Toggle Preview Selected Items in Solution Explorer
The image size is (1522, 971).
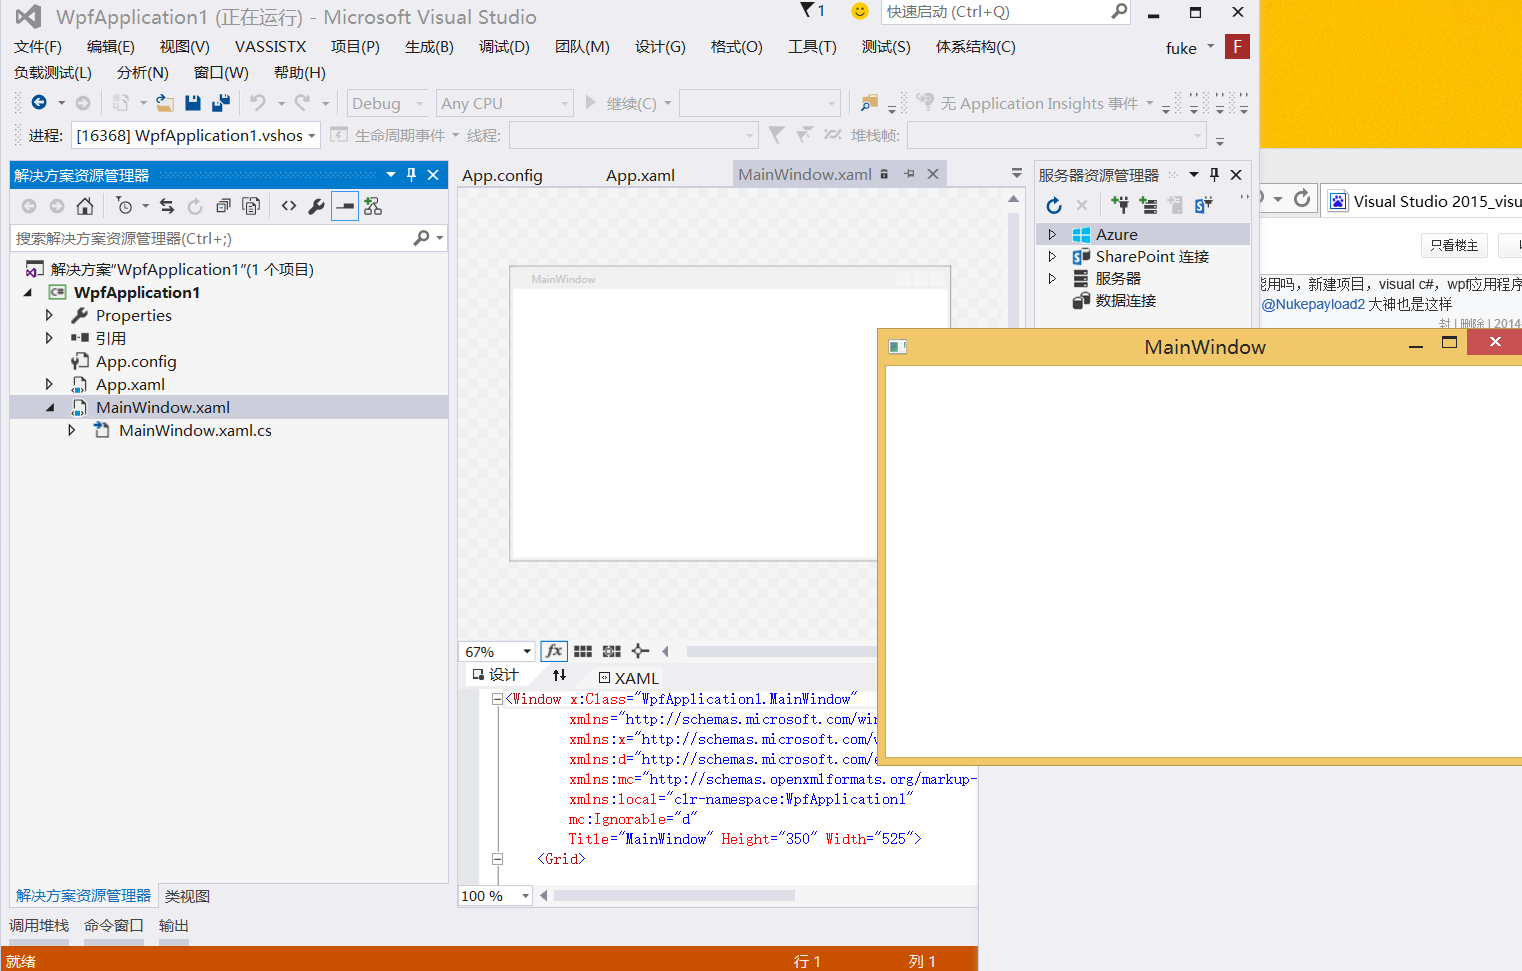tap(345, 206)
